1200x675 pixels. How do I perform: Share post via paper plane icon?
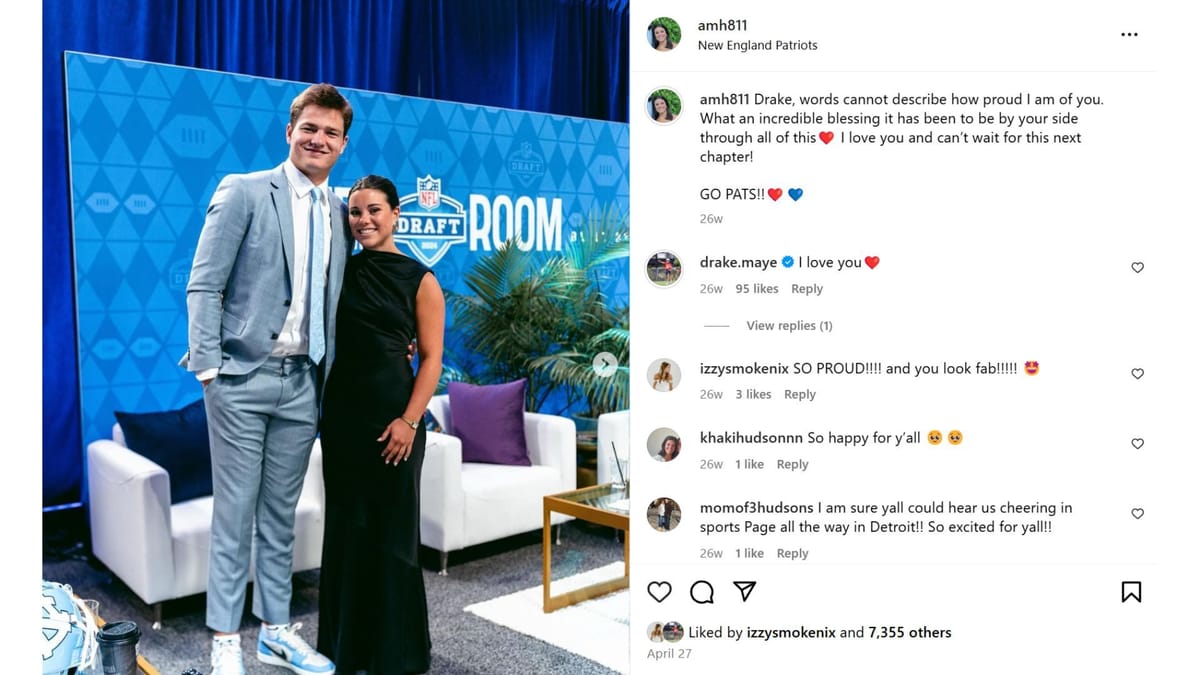(745, 591)
